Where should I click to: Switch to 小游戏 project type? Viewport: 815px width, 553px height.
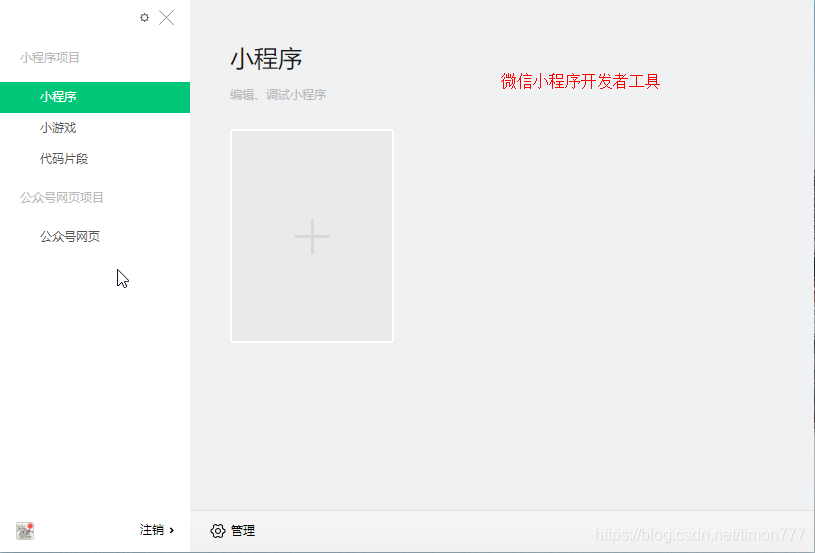pyautogui.click(x=95, y=128)
